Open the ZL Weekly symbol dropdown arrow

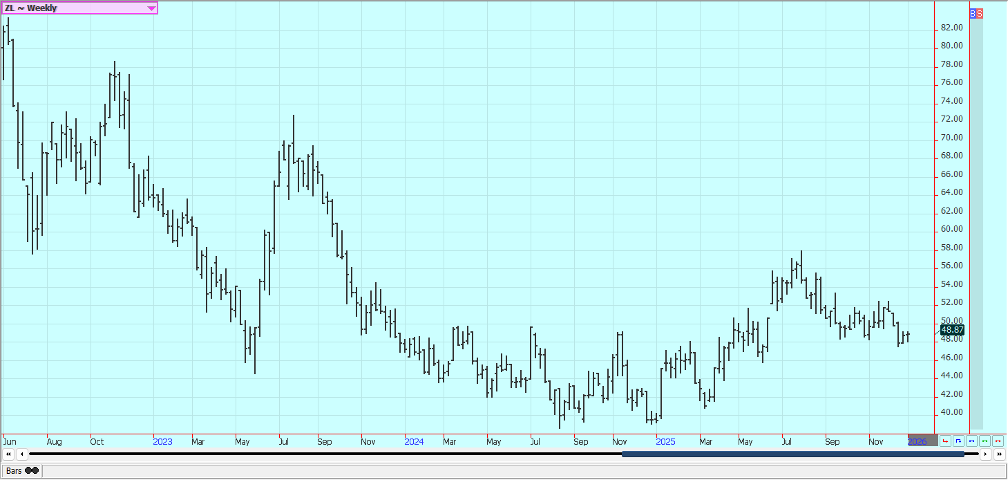151,8
